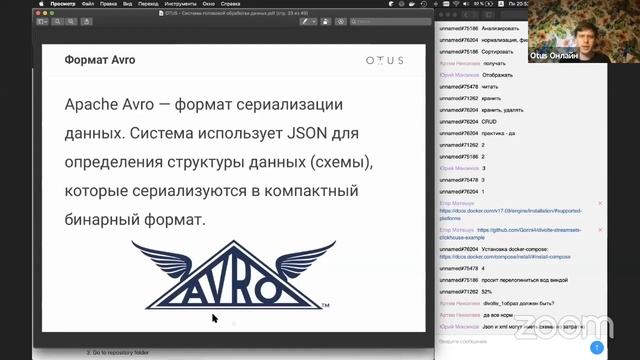This screenshot has height=360, width=640.
Task: Click the "Формат Avro" slide heading
Action: 100,60
